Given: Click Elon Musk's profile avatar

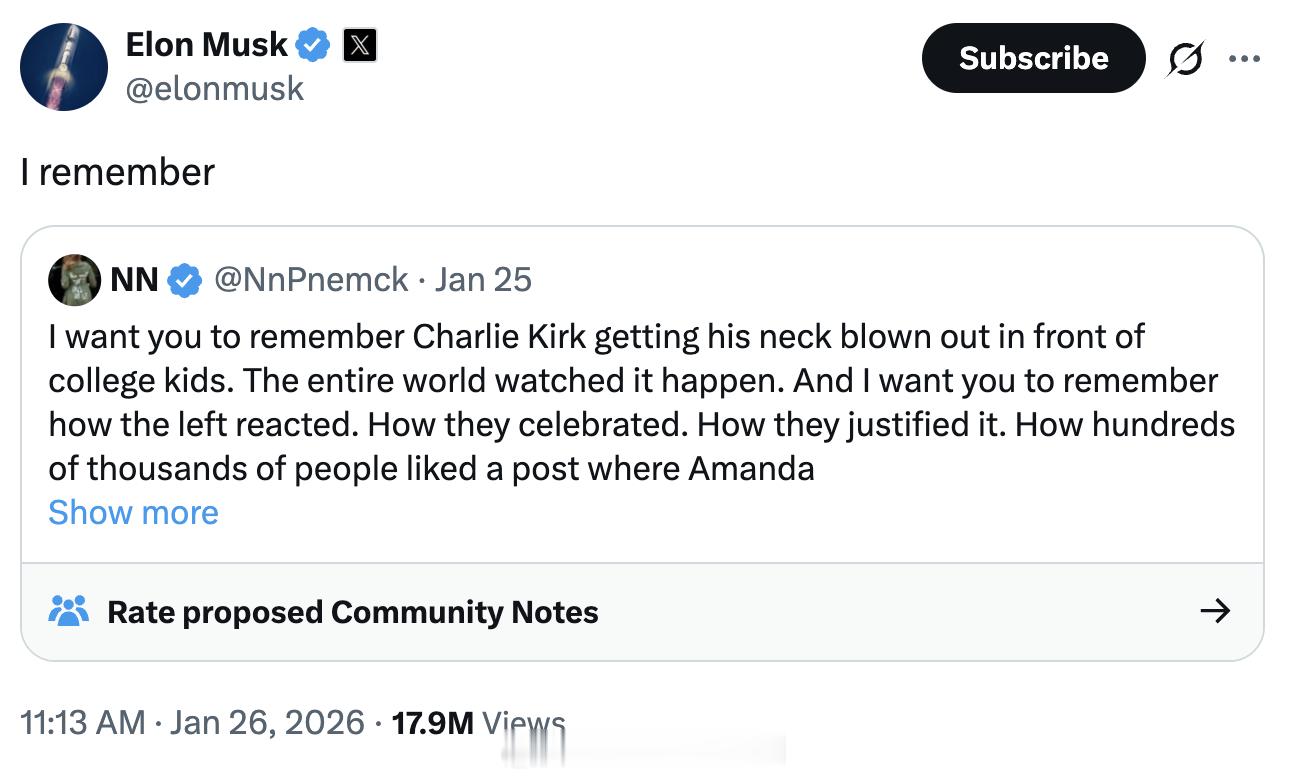Looking at the screenshot, I should pos(64,67).
